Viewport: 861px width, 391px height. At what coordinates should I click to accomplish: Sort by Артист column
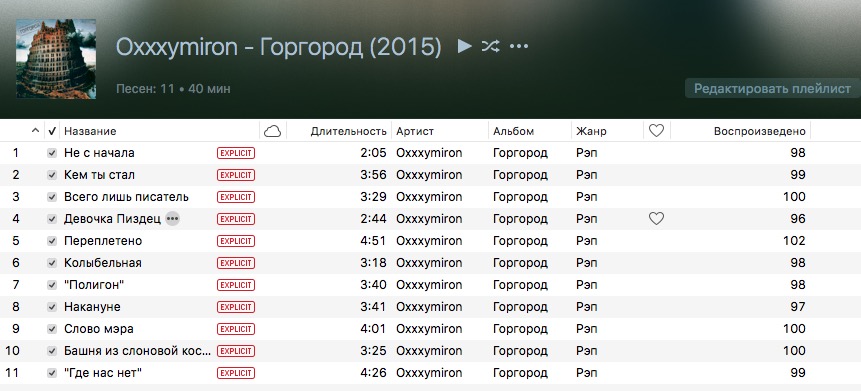coord(415,131)
